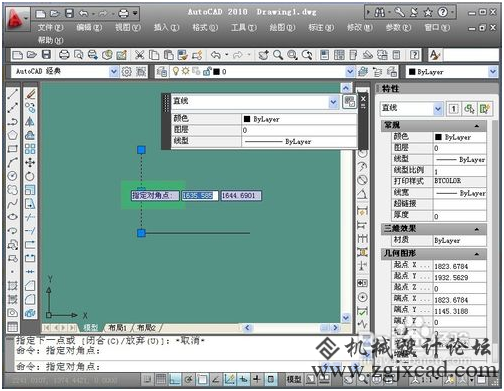Open the layer 0 dropdown list
This screenshot has height=391, width=504.
click(x=350, y=71)
